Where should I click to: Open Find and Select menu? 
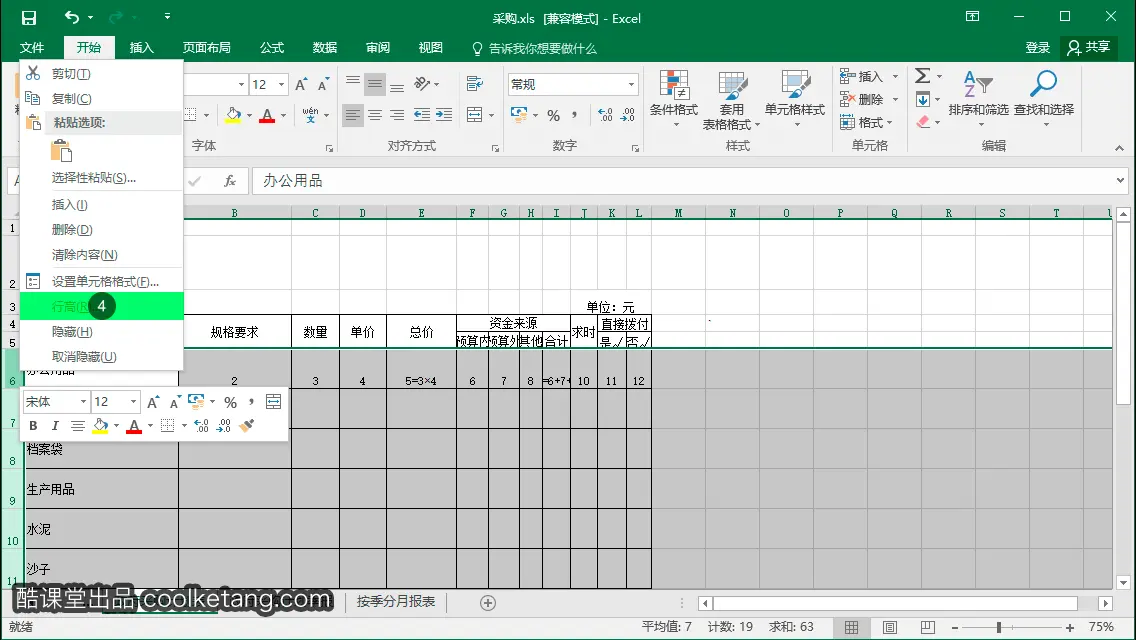tap(1044, 99)
